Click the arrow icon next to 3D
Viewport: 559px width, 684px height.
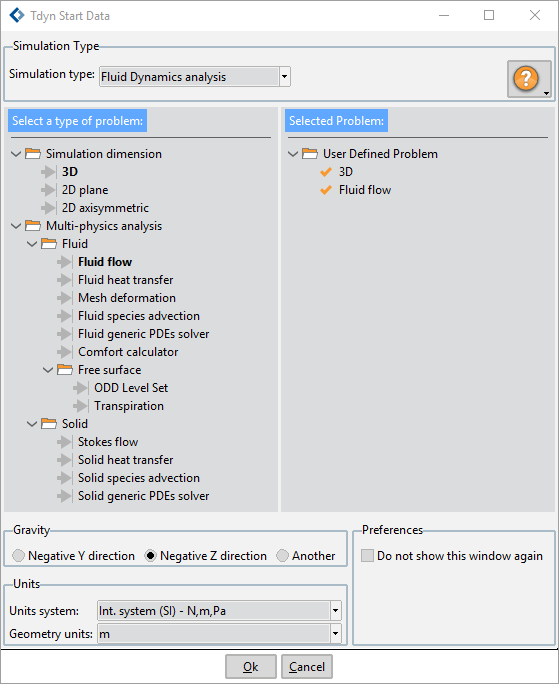point(48,172)
